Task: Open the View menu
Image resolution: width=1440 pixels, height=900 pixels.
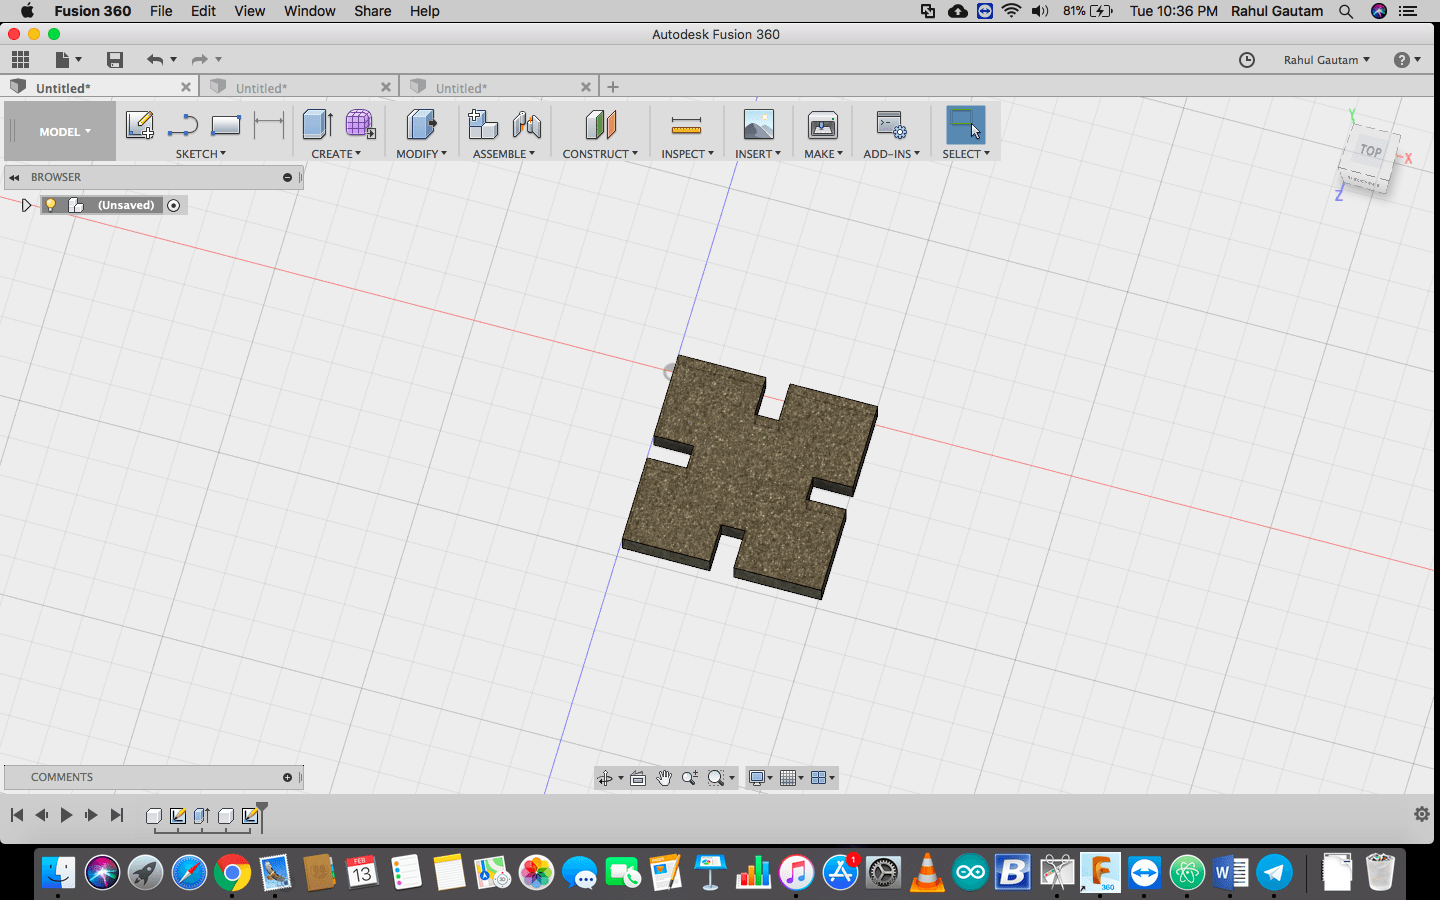Action: coord(249,11)
